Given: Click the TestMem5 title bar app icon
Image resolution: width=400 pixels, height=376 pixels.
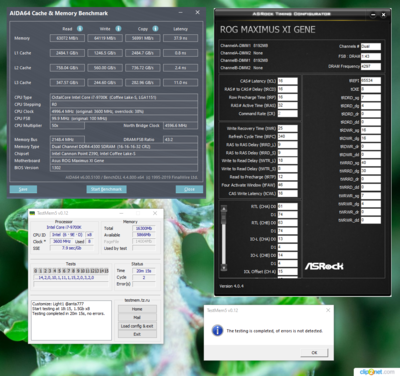Looking at the screenshot, I should [x=32, y=213].
